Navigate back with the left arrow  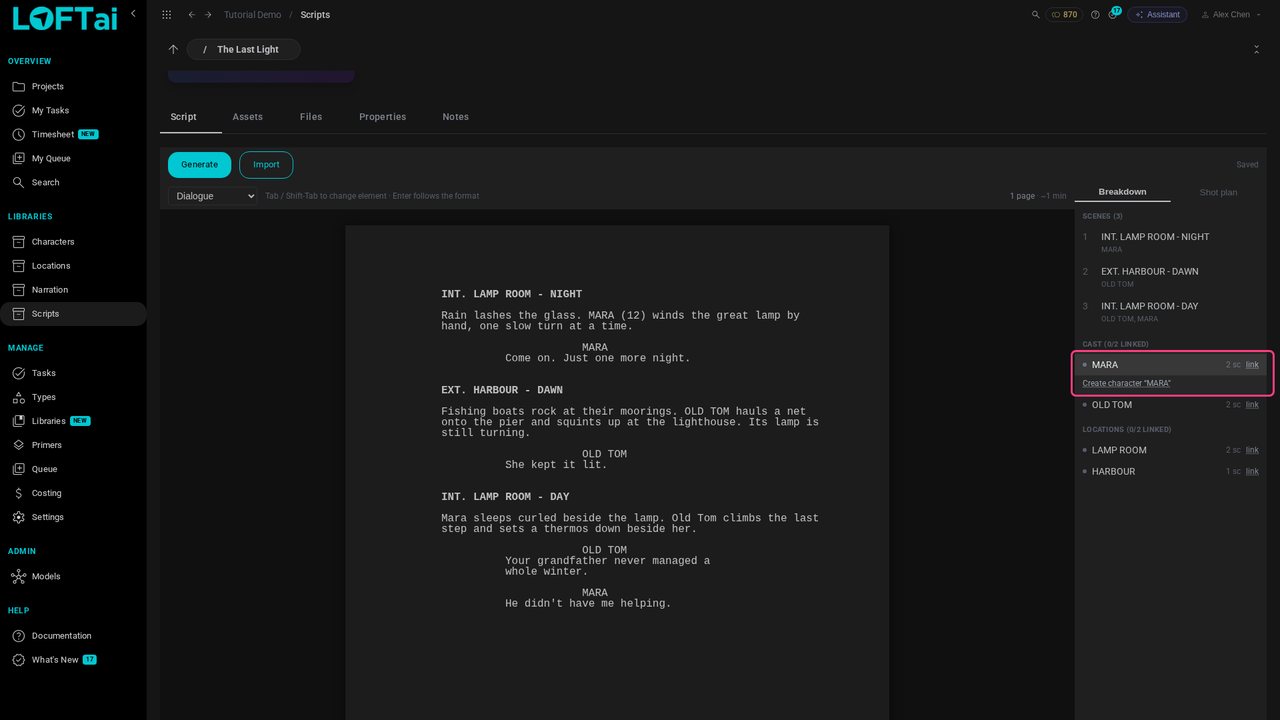click(x=192, y=15)
